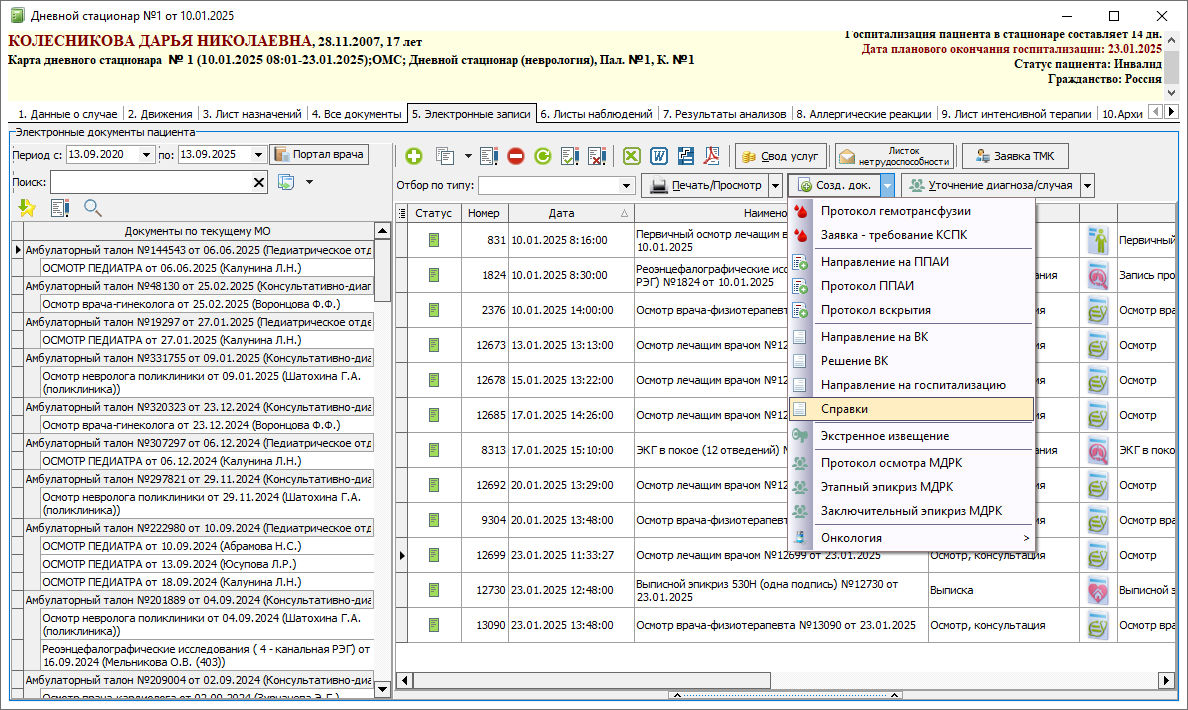Image resolution: width=1188 pixels, height=710 pixels.
Task: Click the Уточнение диагноза/случая button
Action: (991, 186)
